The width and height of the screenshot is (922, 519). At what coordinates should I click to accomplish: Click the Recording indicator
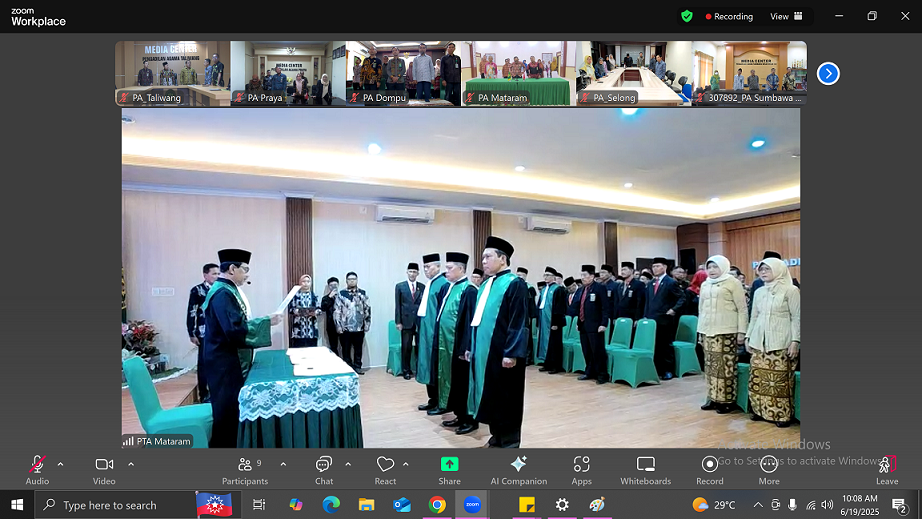[729, 16]
